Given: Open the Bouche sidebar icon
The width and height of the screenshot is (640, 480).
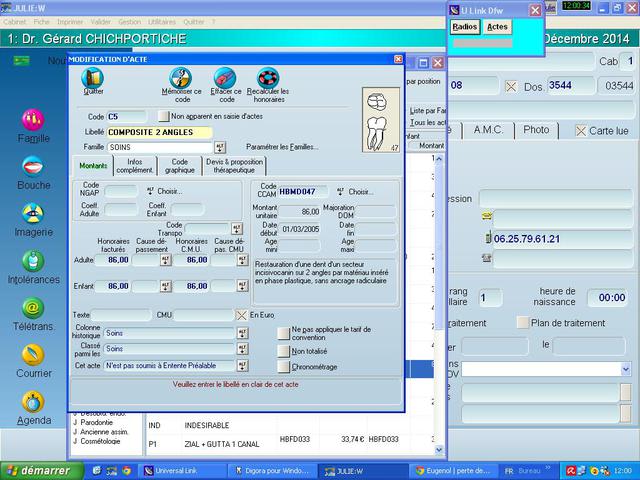Looking at the screenshot, I should click(x=33, y=166).
